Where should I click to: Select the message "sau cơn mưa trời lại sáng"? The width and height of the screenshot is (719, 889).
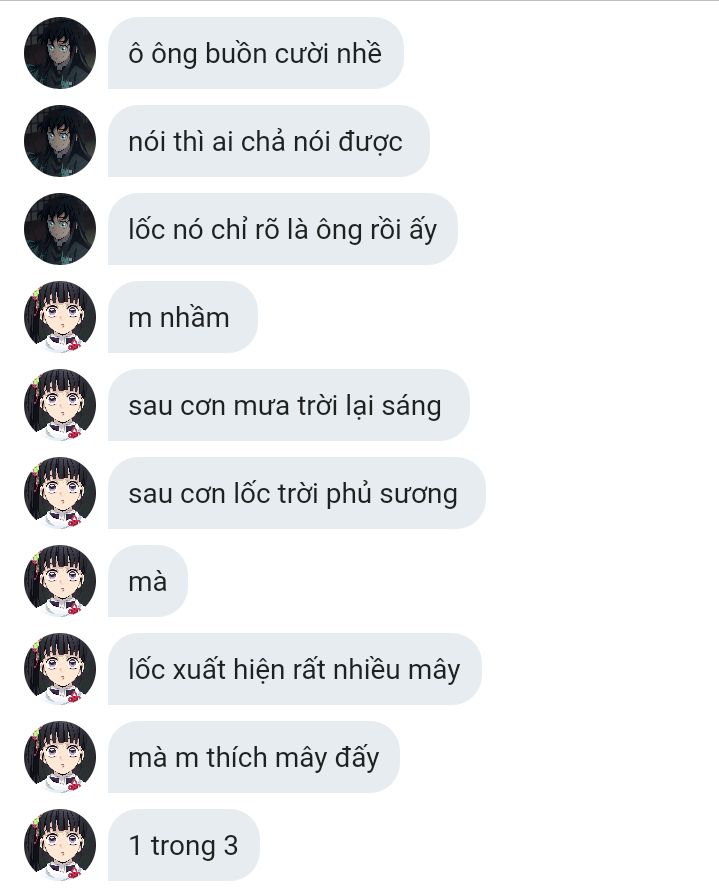[289, 405]
